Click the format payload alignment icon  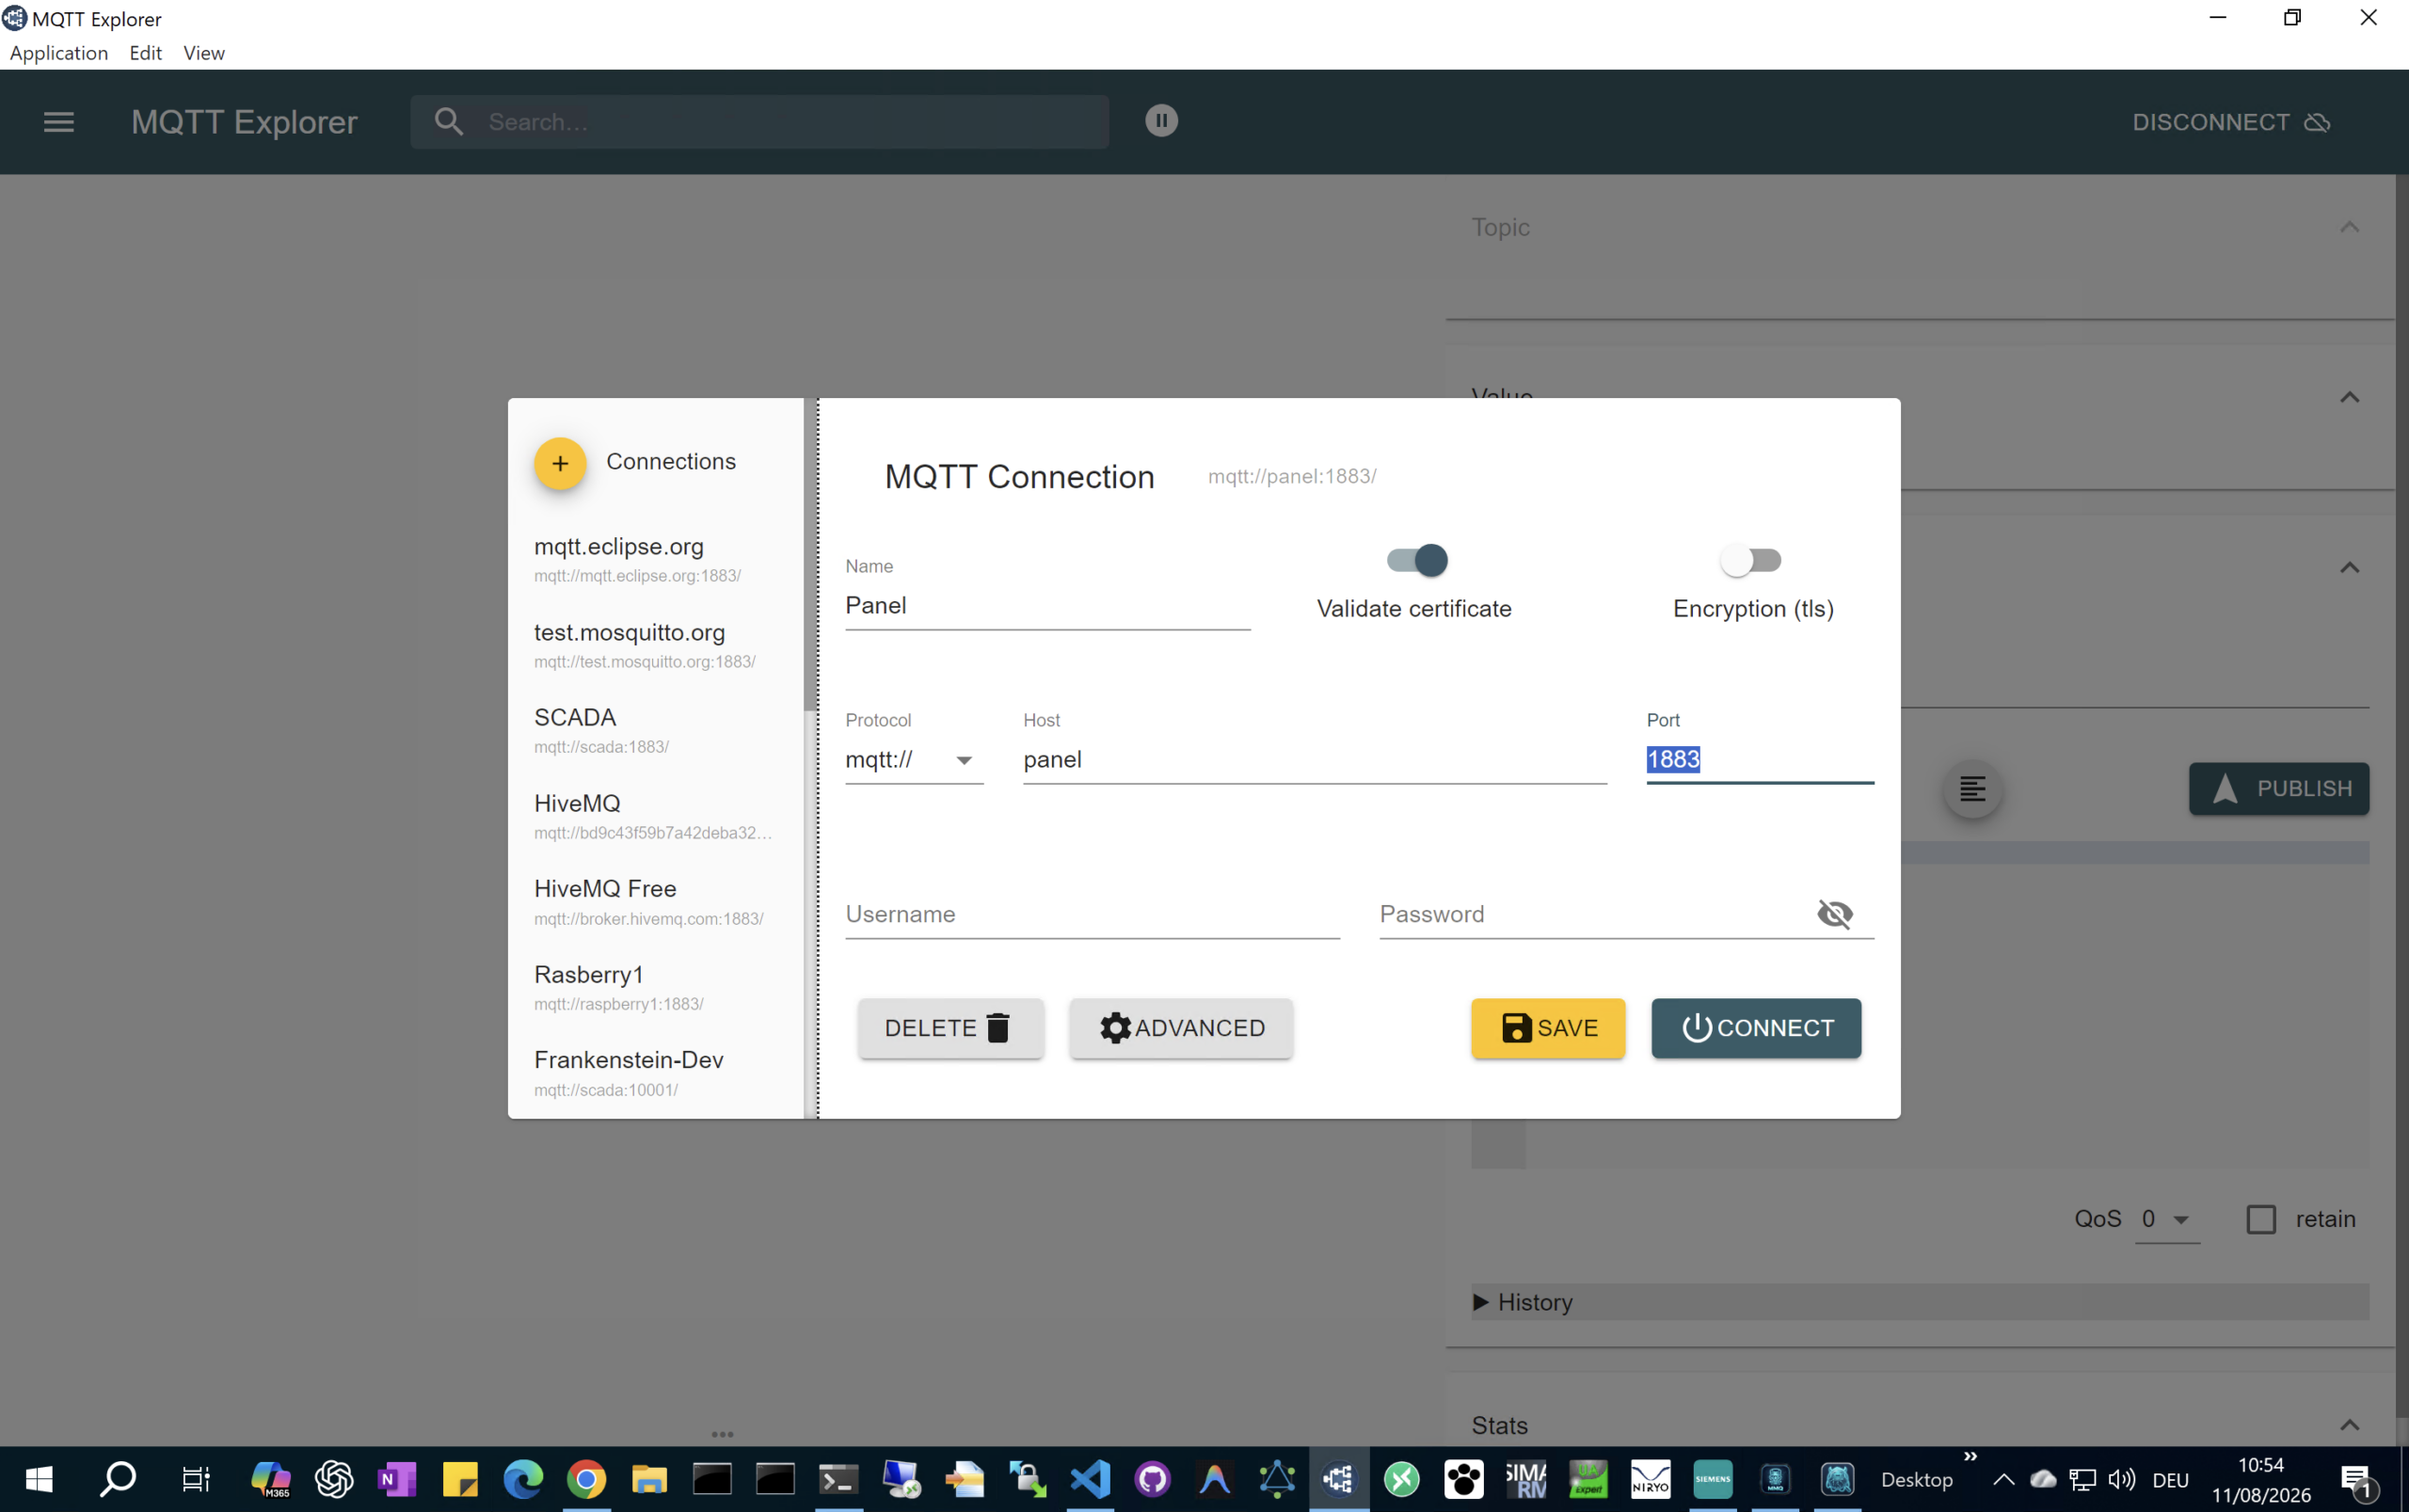point(1972,789)
